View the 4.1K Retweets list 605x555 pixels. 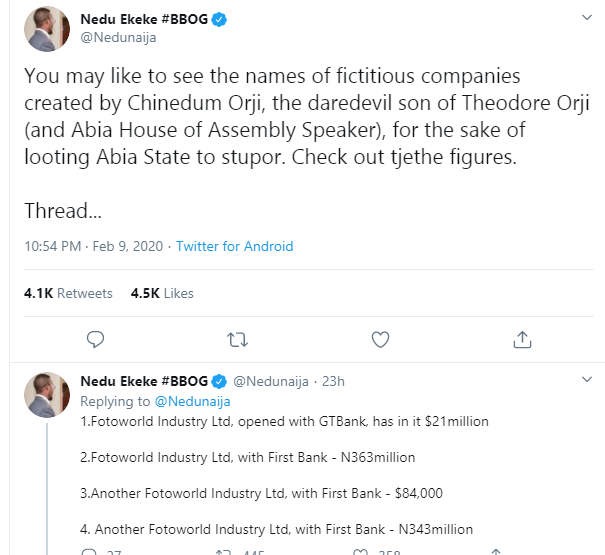(x=68, y=293)
